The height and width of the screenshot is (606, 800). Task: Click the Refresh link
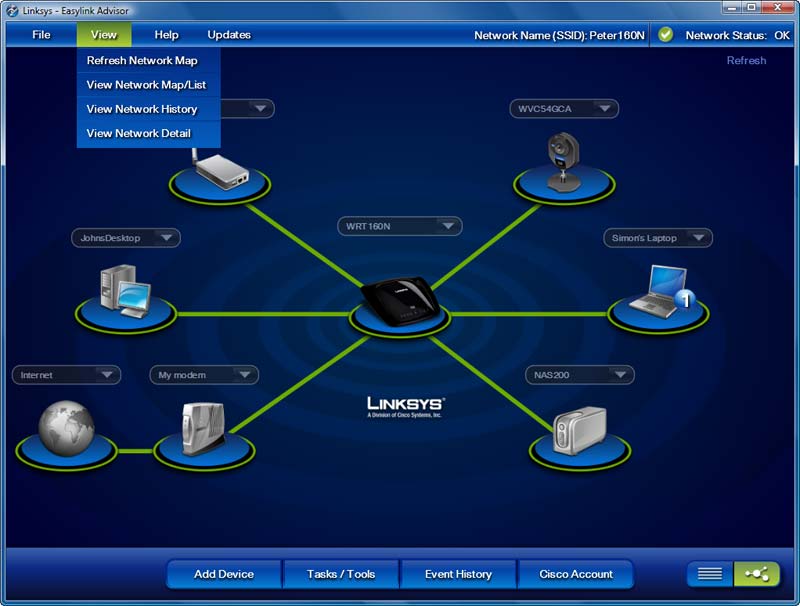pos(746,60)
